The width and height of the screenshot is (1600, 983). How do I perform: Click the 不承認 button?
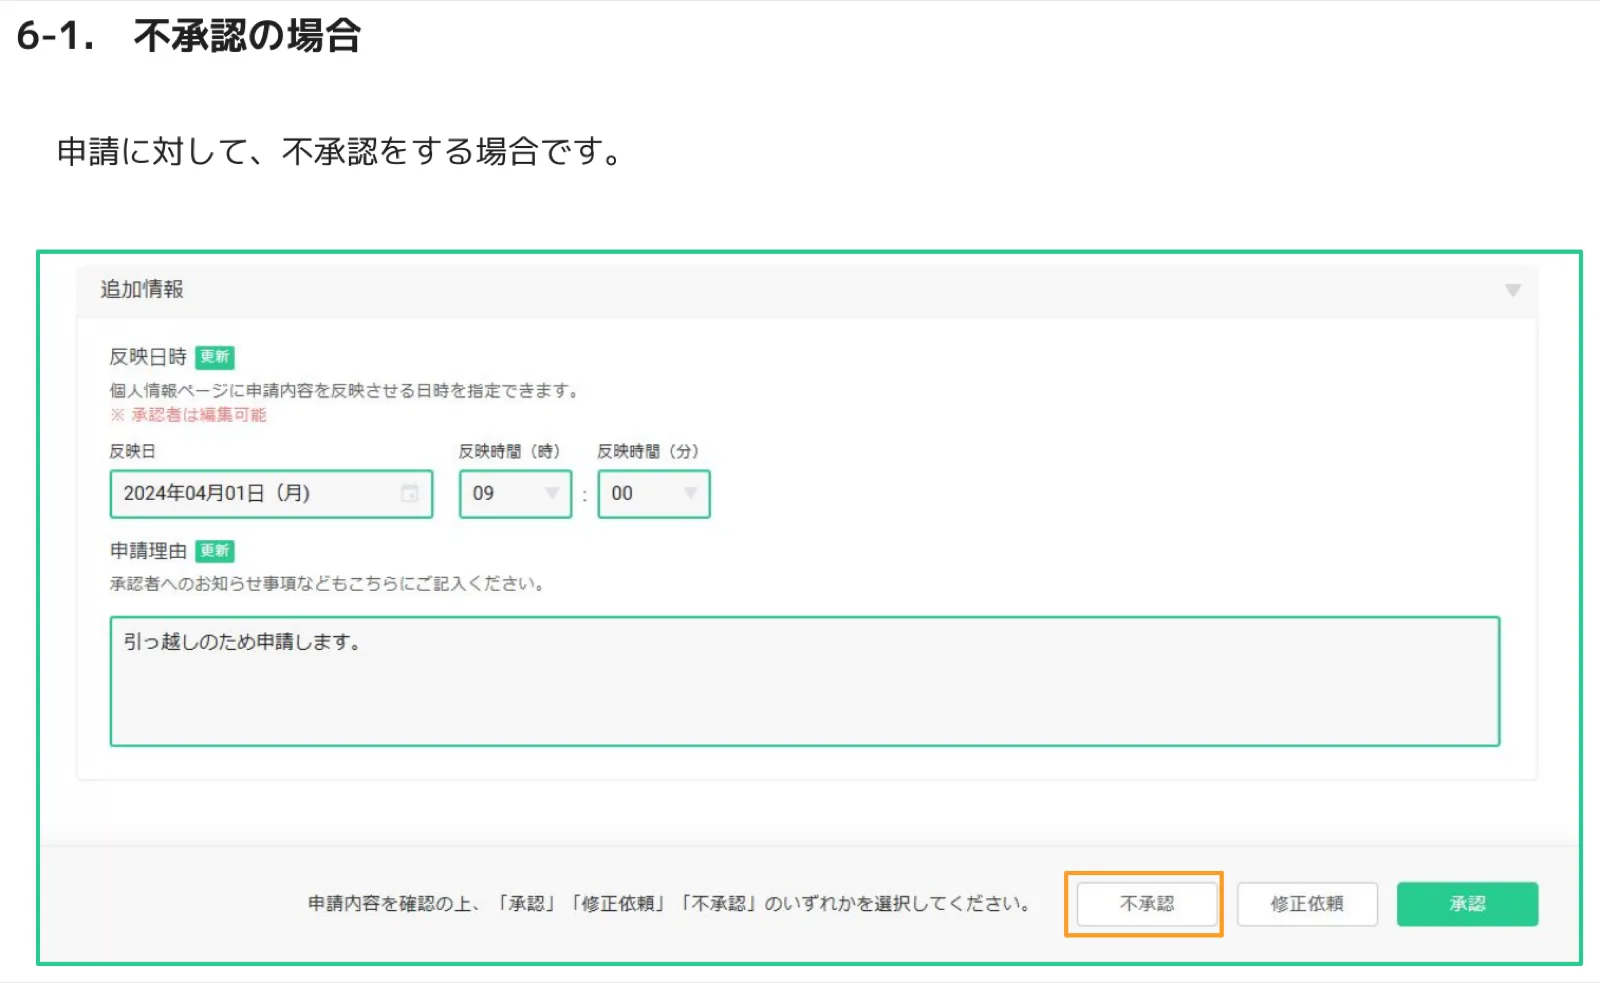(1146, 904)
